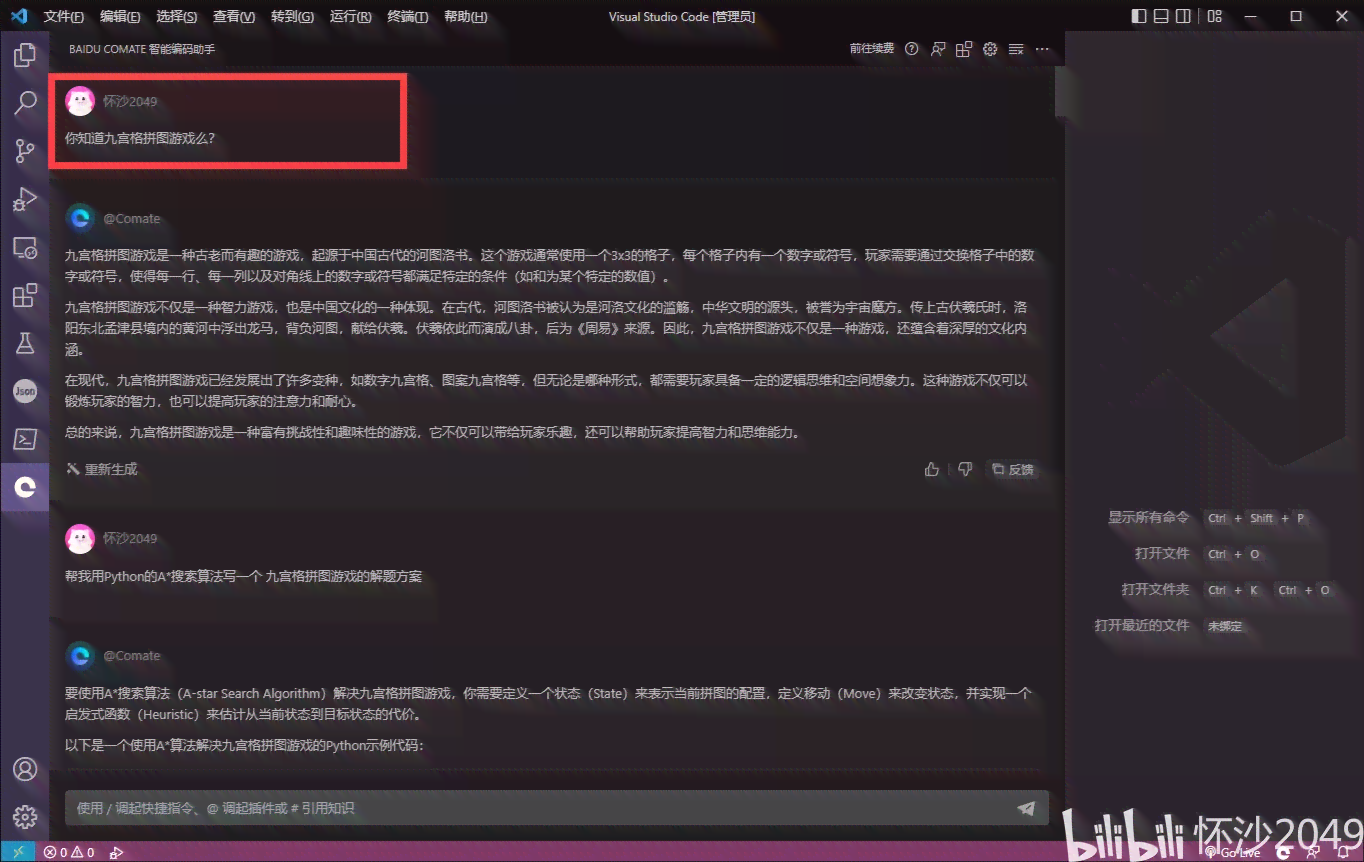Focus the Comate chat input field

[x=556, y=808]
